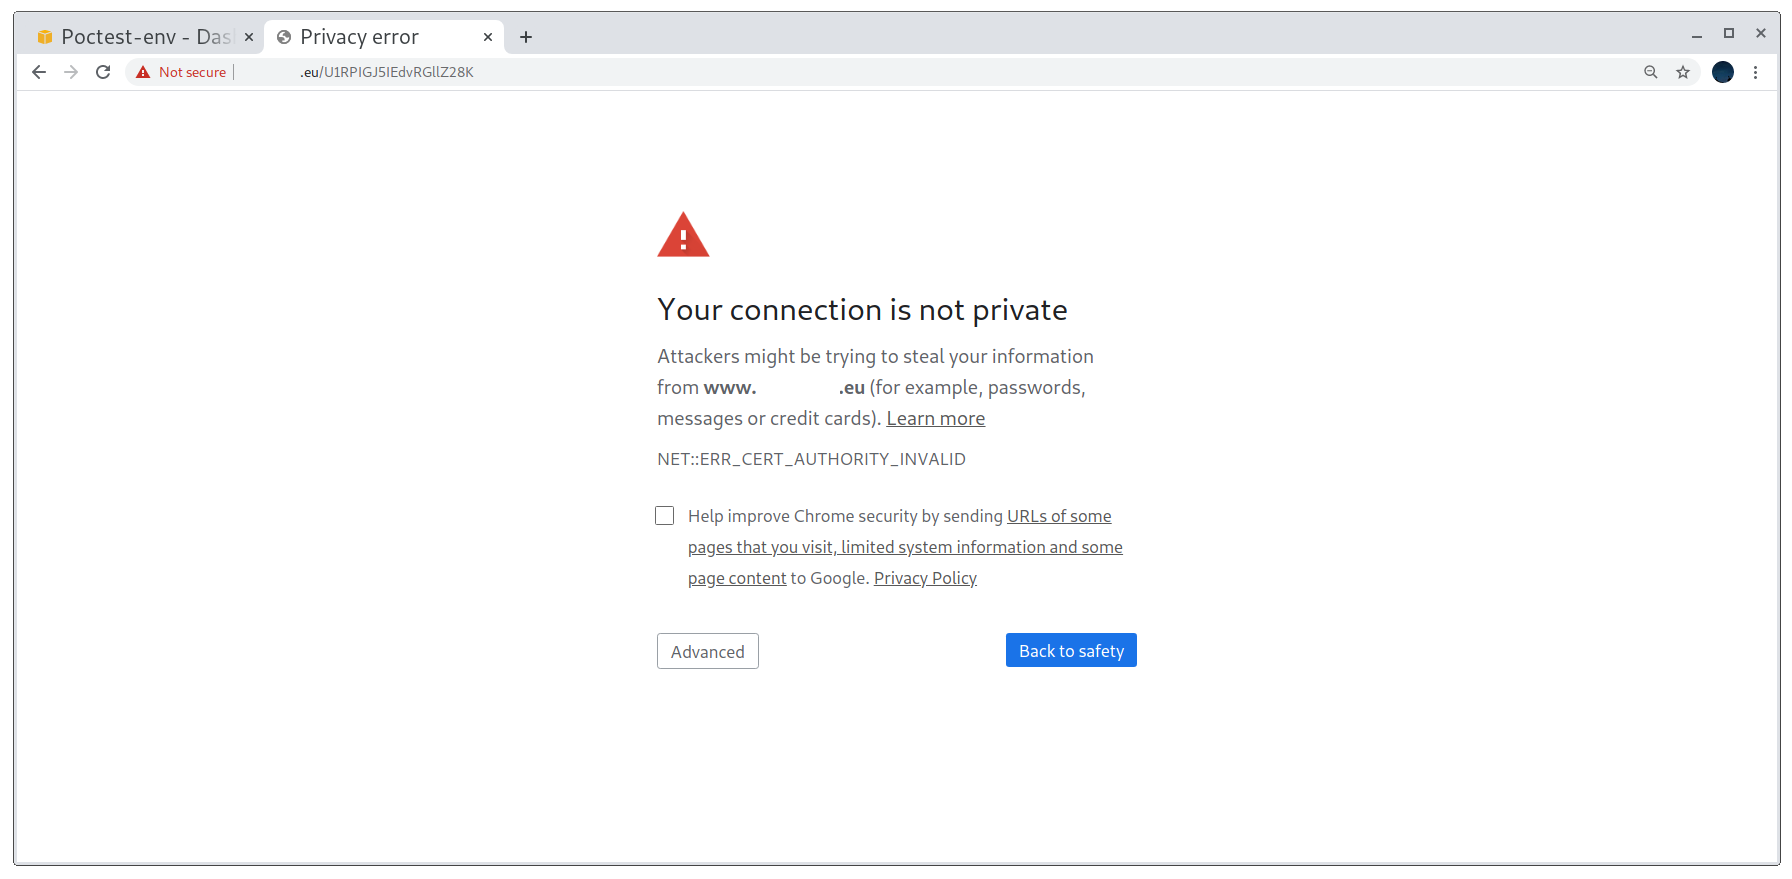Close the Privacy error tab
Image resolution: width=1792 pixels, height=879 pixels.
tap(488, 37)
